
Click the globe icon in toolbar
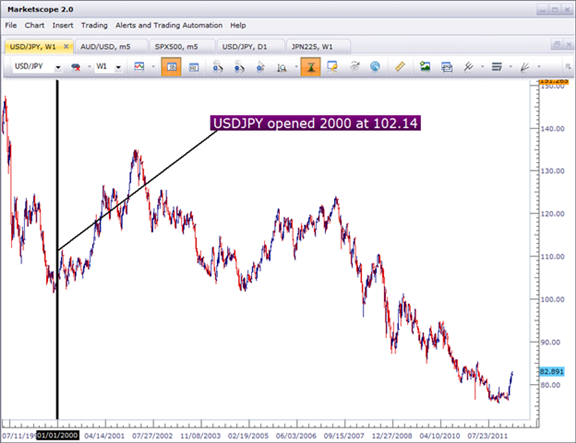pyautogui.click(x=375, y=66)
